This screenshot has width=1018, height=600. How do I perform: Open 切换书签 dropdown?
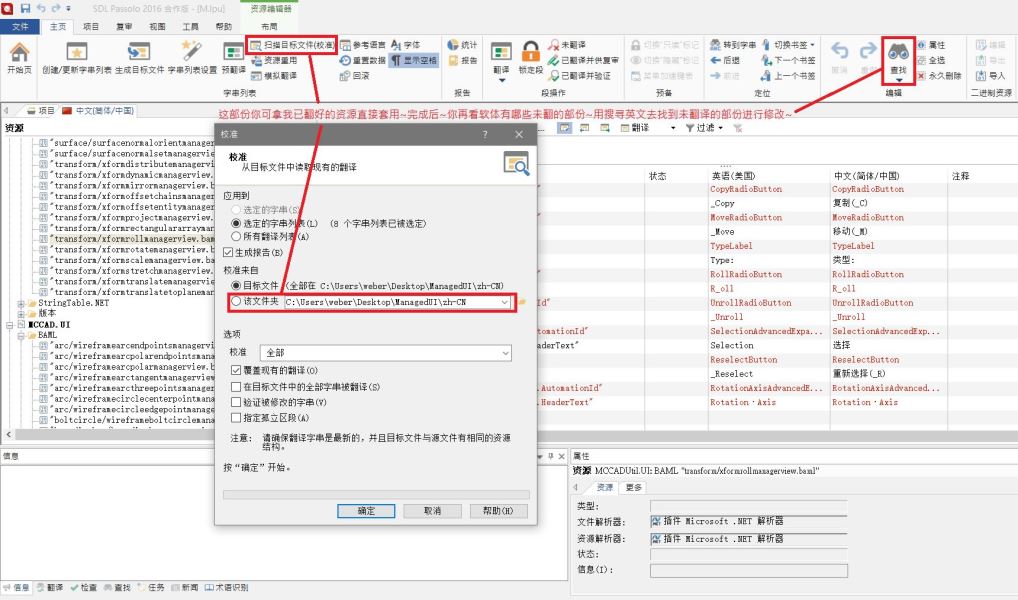tap(788, 45)
